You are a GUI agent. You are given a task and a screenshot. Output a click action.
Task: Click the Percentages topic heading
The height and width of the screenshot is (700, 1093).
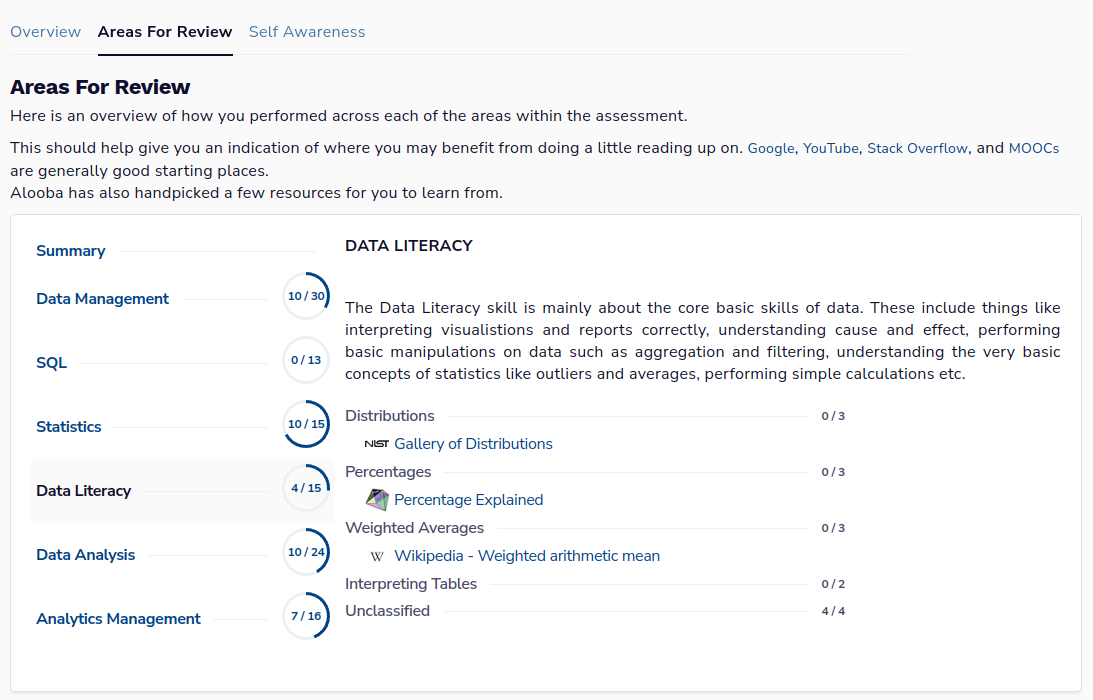[388, 472]
